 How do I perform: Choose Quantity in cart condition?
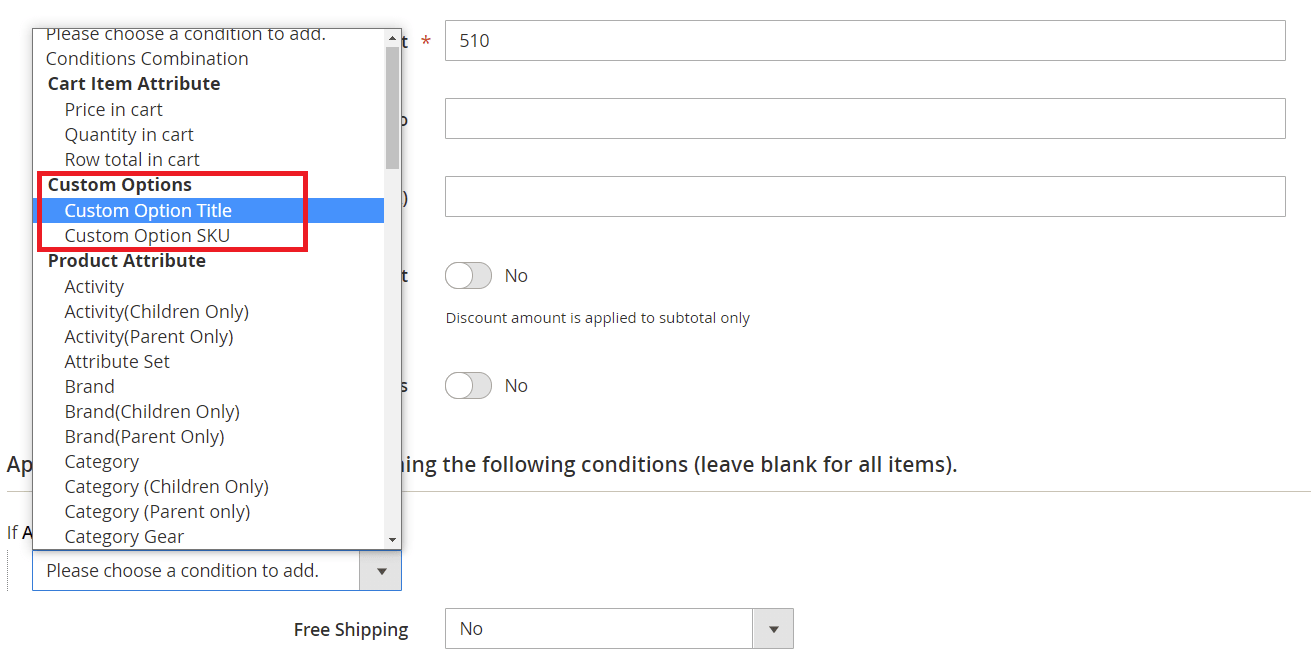coord(129,134)
